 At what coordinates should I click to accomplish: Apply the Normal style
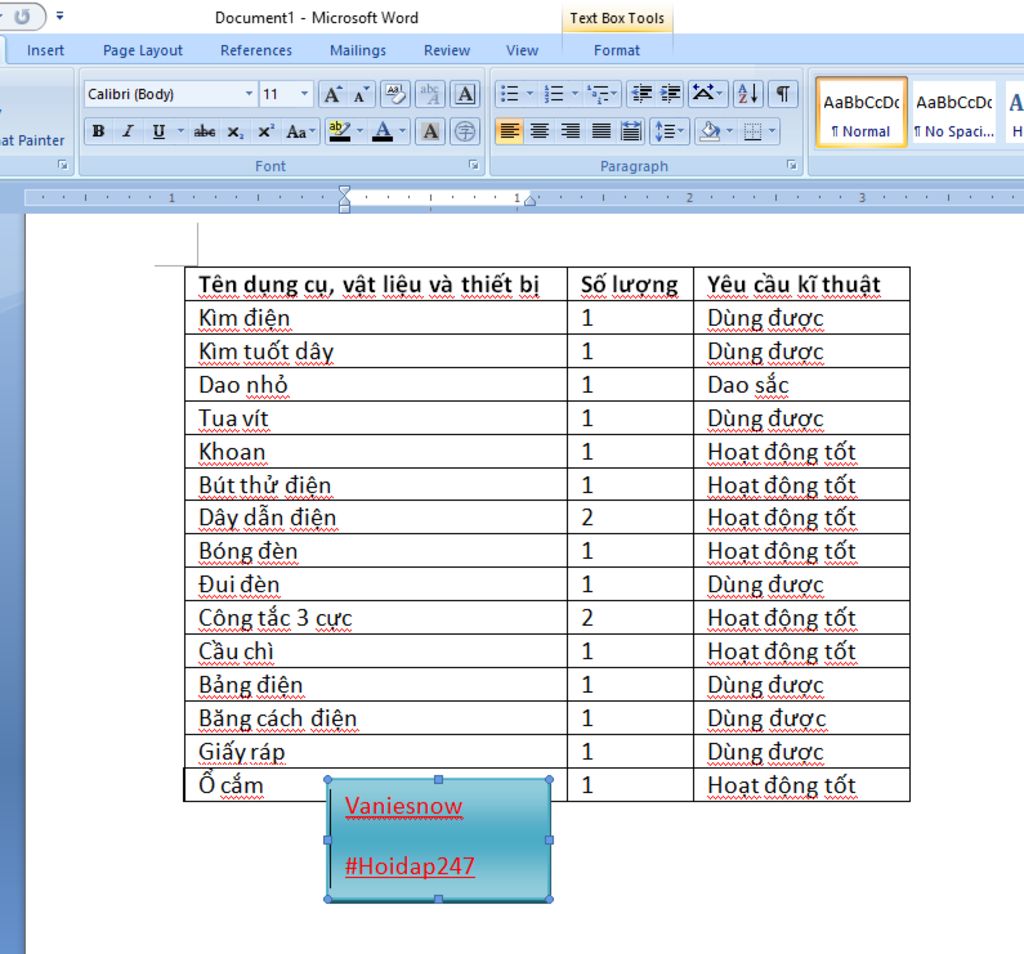pos(861,113)
